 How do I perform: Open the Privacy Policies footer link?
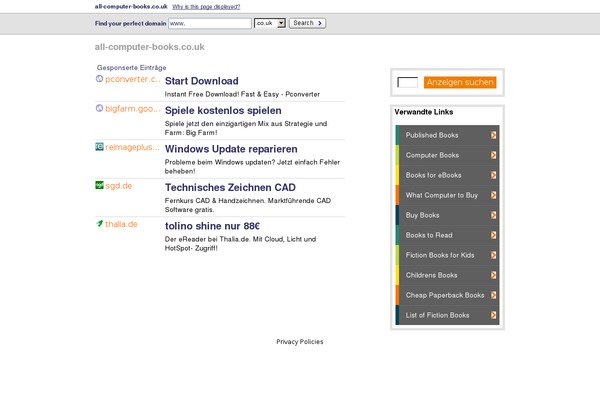[300, 341]
